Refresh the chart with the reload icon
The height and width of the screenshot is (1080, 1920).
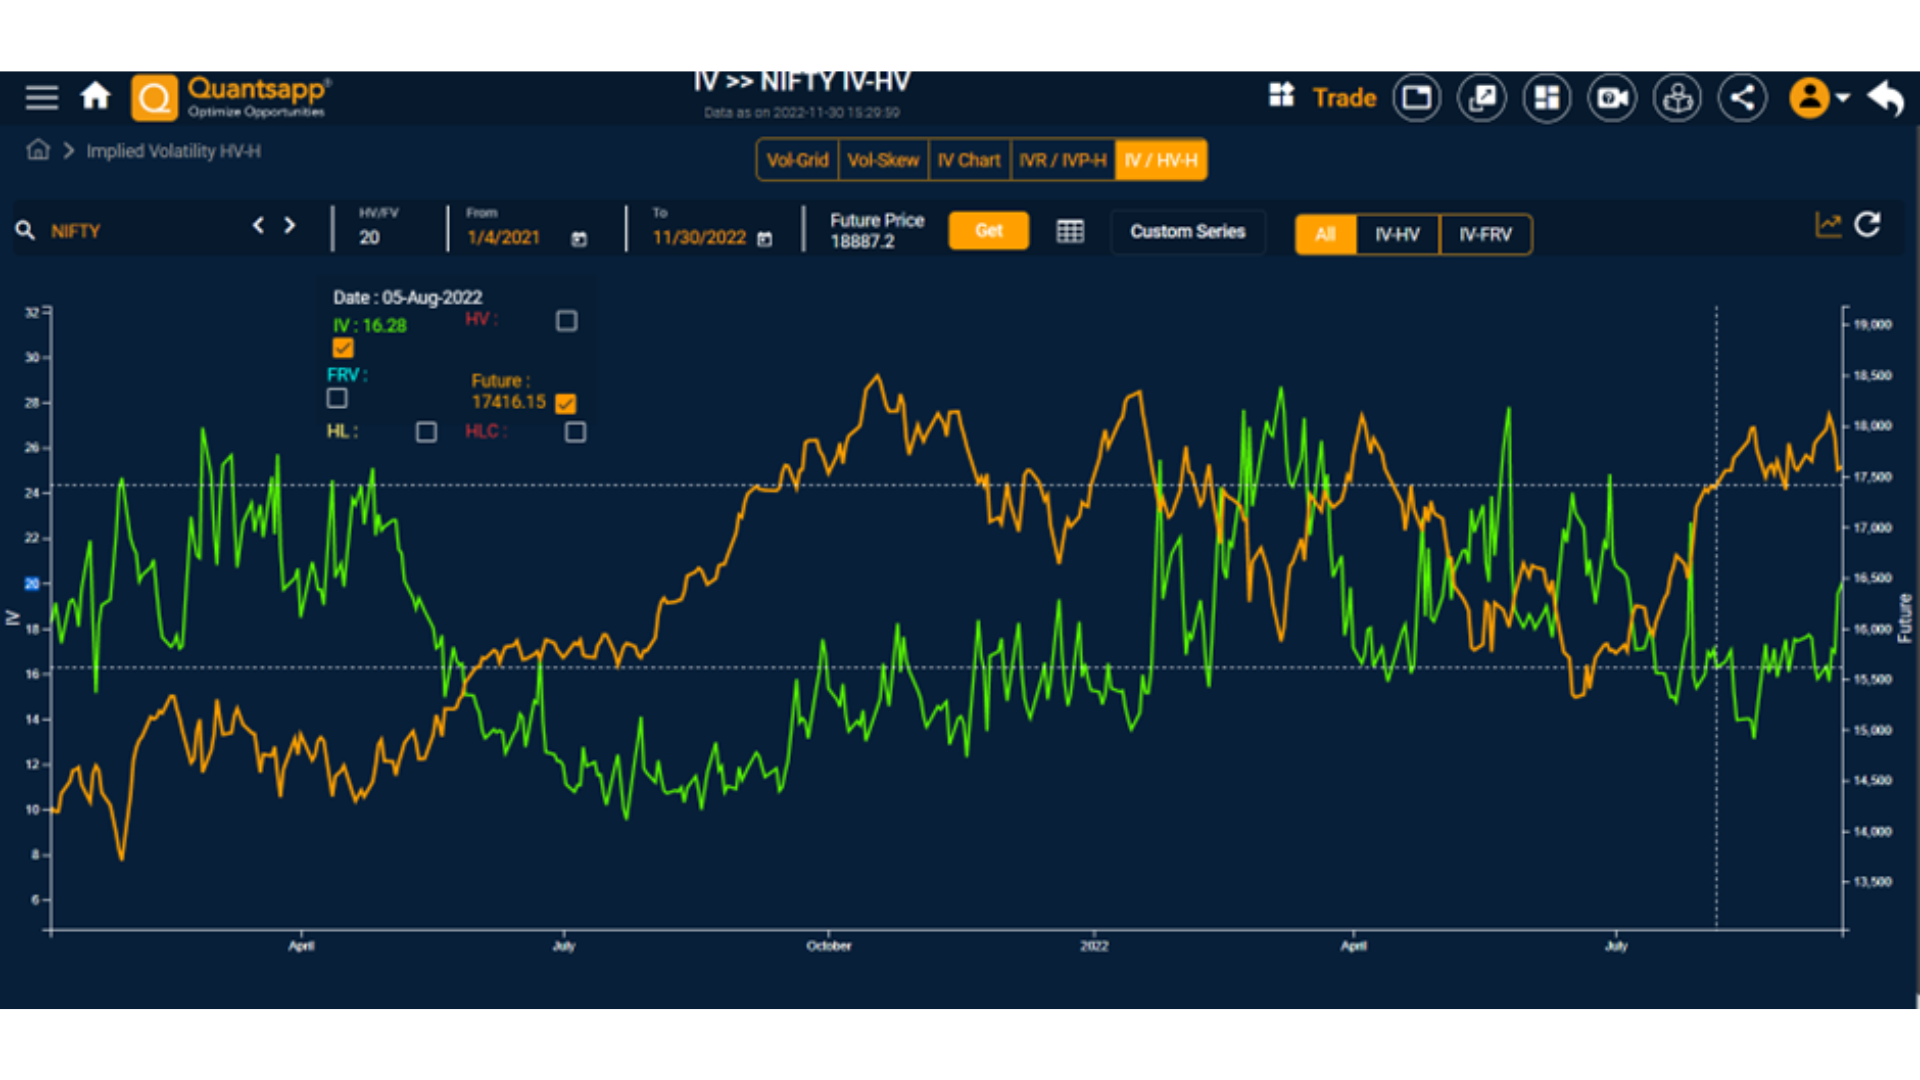pos(1868,226)
